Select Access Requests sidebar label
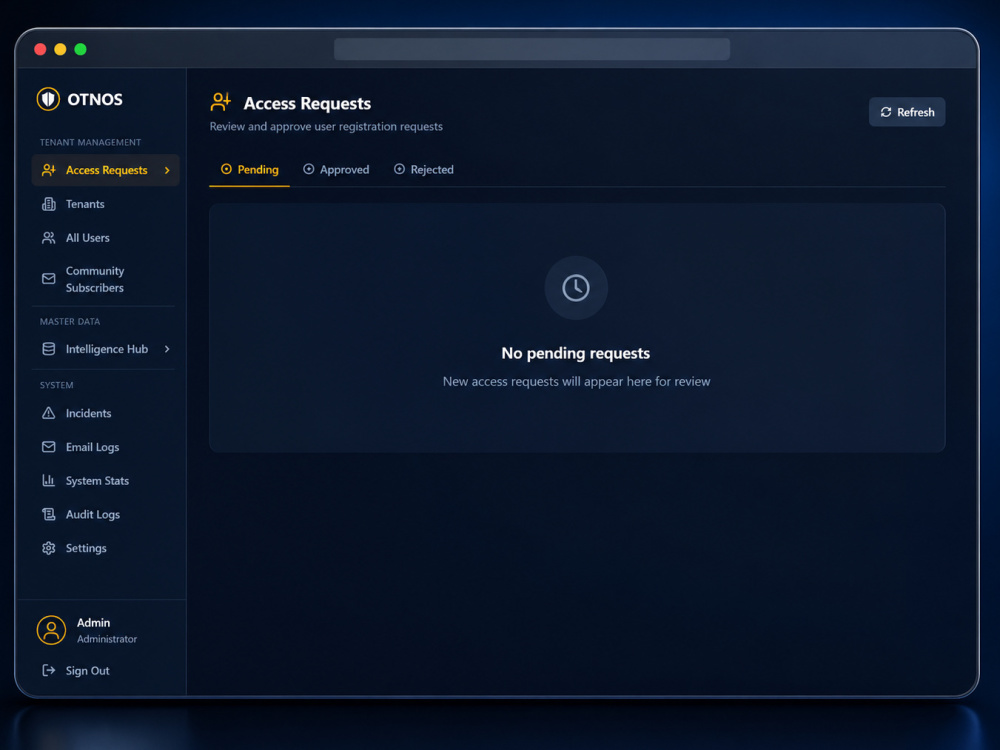Image resolution: width=1000 pixels, height=750 pixels. pos(107,170)
